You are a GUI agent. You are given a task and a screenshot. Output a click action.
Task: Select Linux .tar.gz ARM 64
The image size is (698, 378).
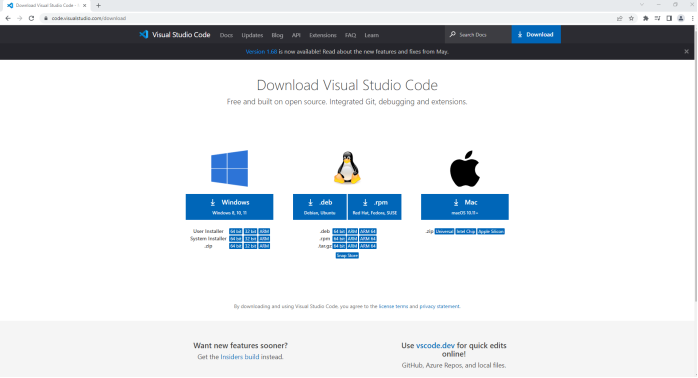(368, 246)
